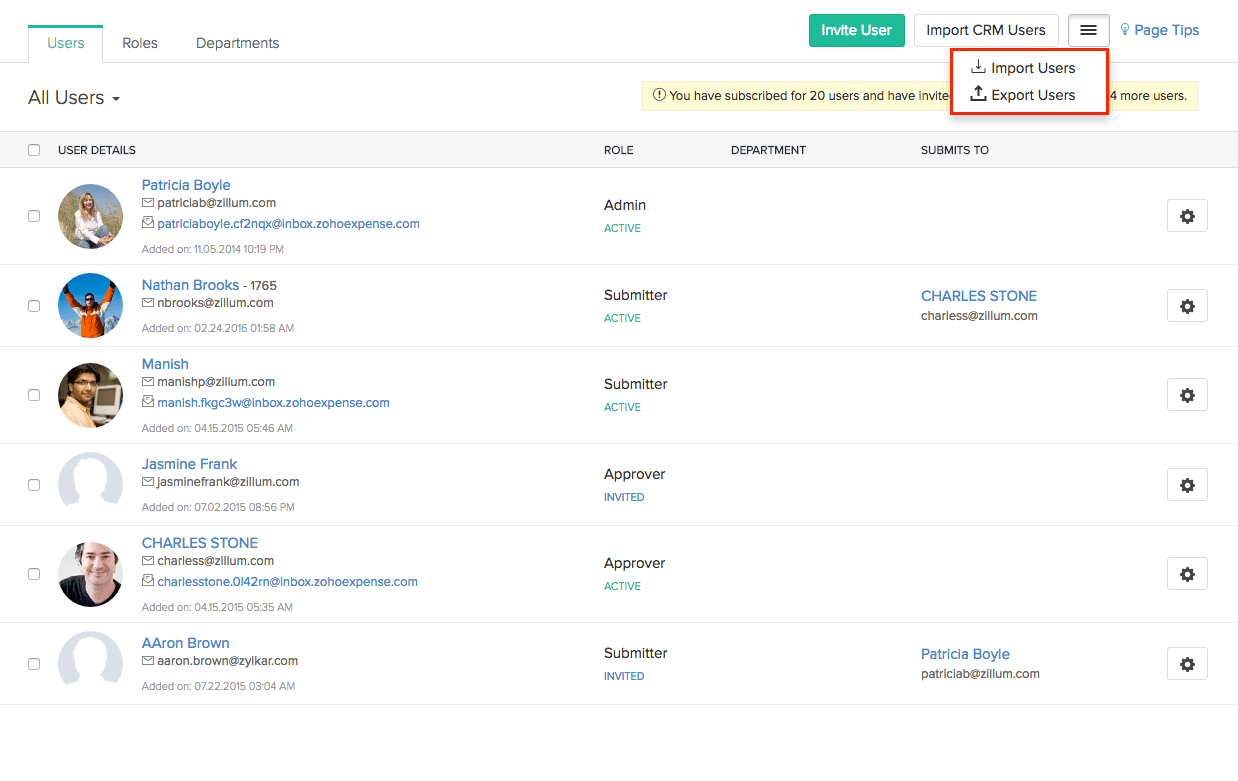Open the All Users filter dropdown
This screenshot has width=1238, height=781.
tap(74, 97)
